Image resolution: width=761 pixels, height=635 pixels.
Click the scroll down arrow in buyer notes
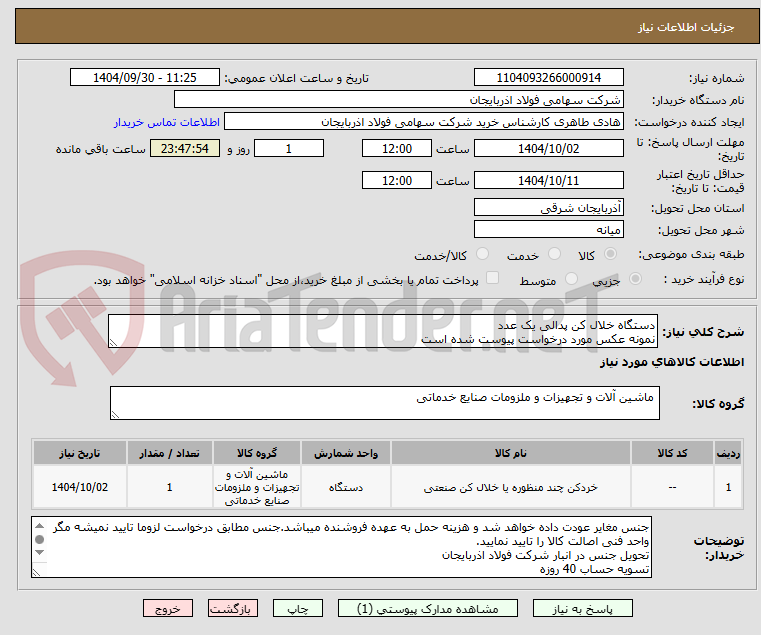pos(40,552)
